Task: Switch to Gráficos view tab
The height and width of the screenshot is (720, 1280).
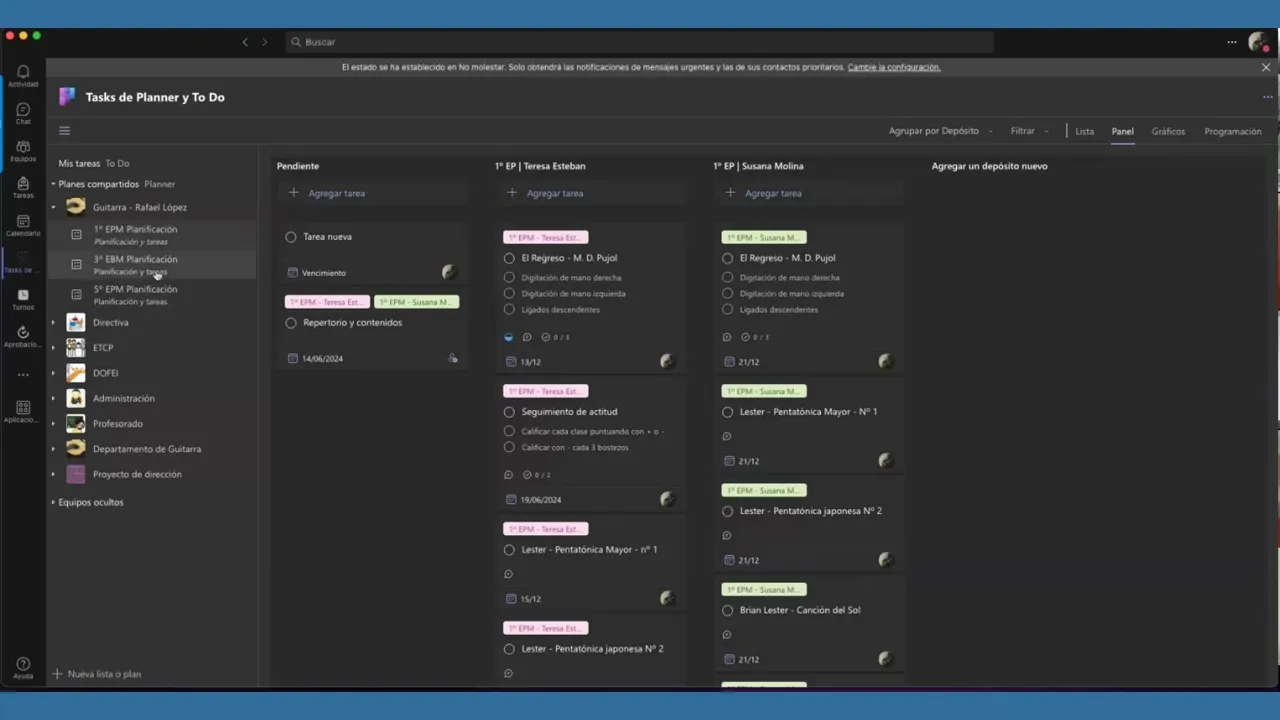Action: click(1168, 131)
